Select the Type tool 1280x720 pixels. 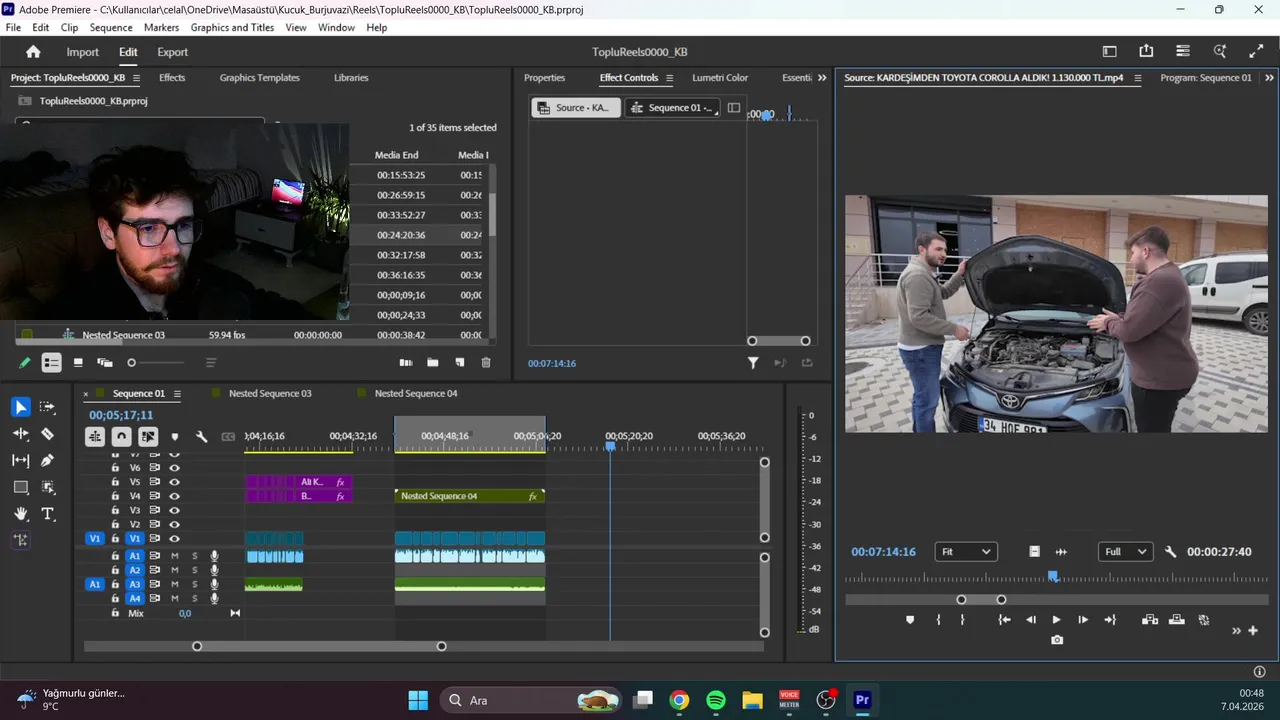[x=47, y=514]
